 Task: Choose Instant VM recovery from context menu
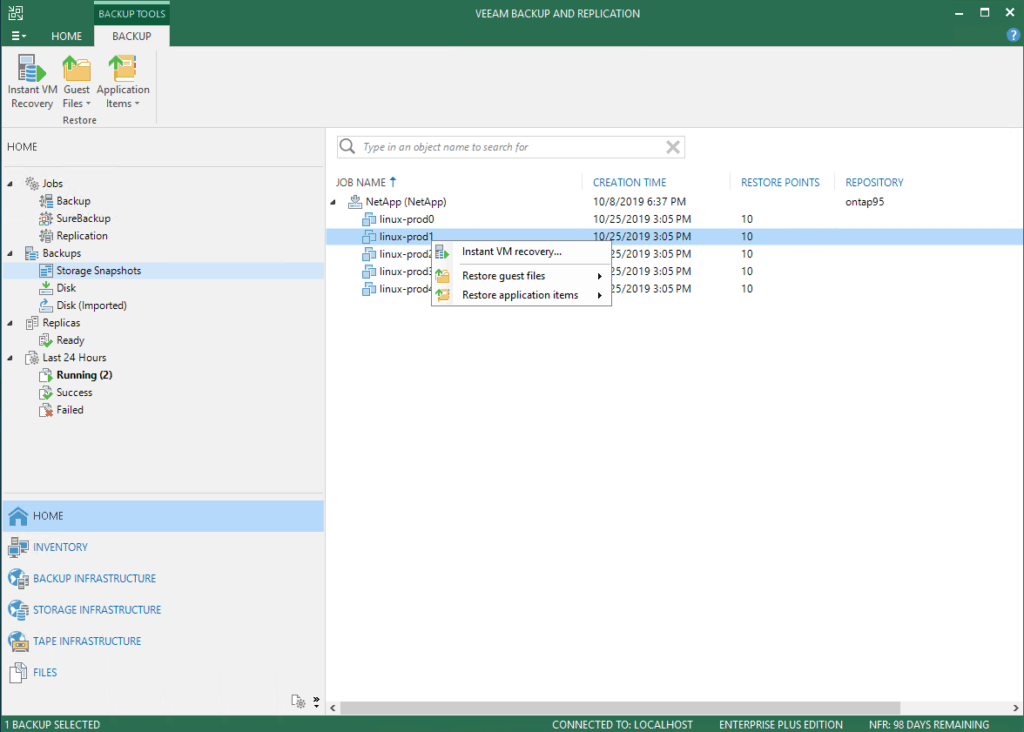[511, 252]
